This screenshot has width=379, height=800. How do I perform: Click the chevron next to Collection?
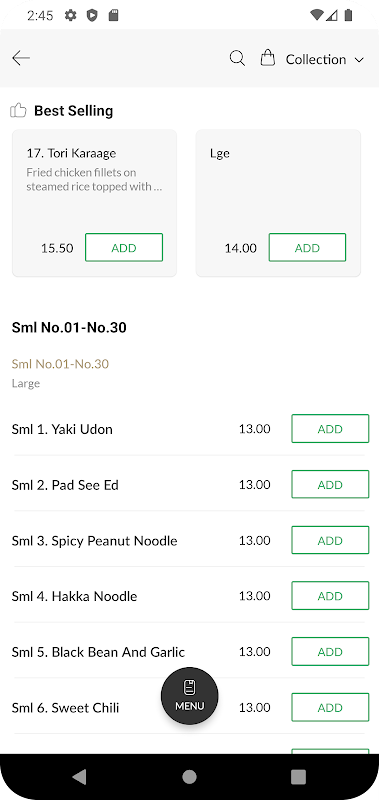[359, 60]
